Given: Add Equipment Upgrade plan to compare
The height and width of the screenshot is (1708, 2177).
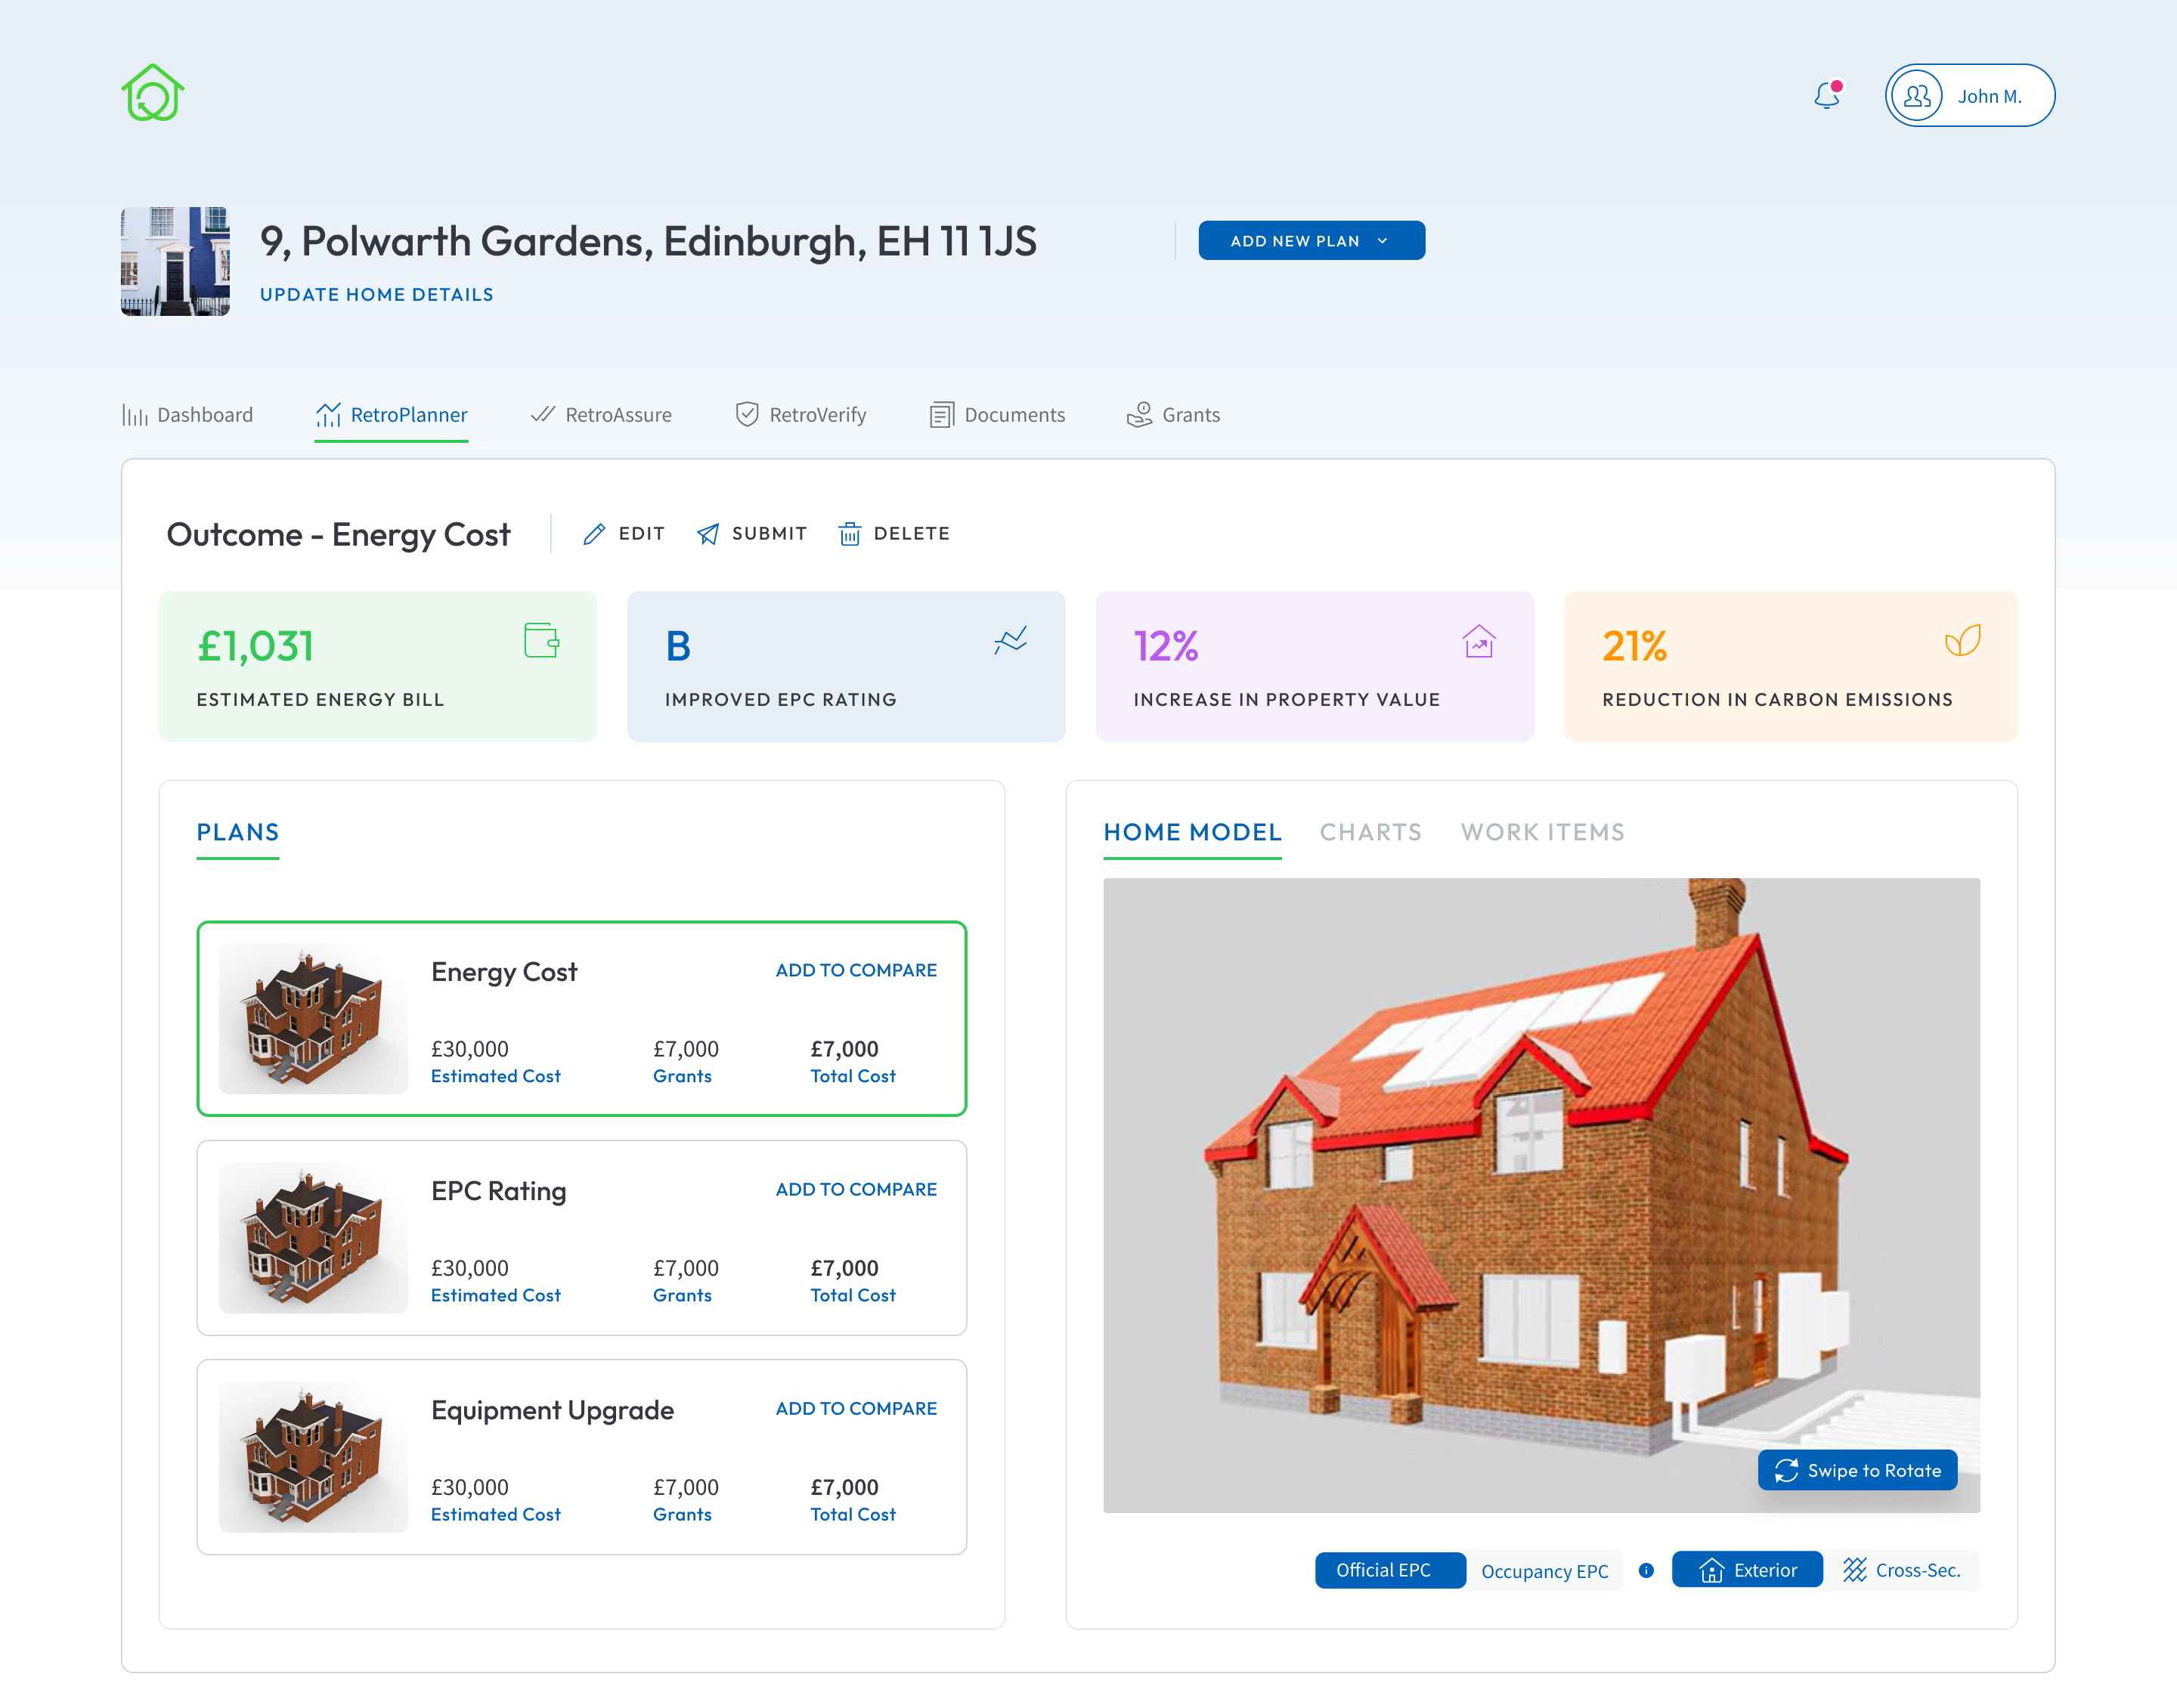Looking at the screenshot, I should [856, 1408].
